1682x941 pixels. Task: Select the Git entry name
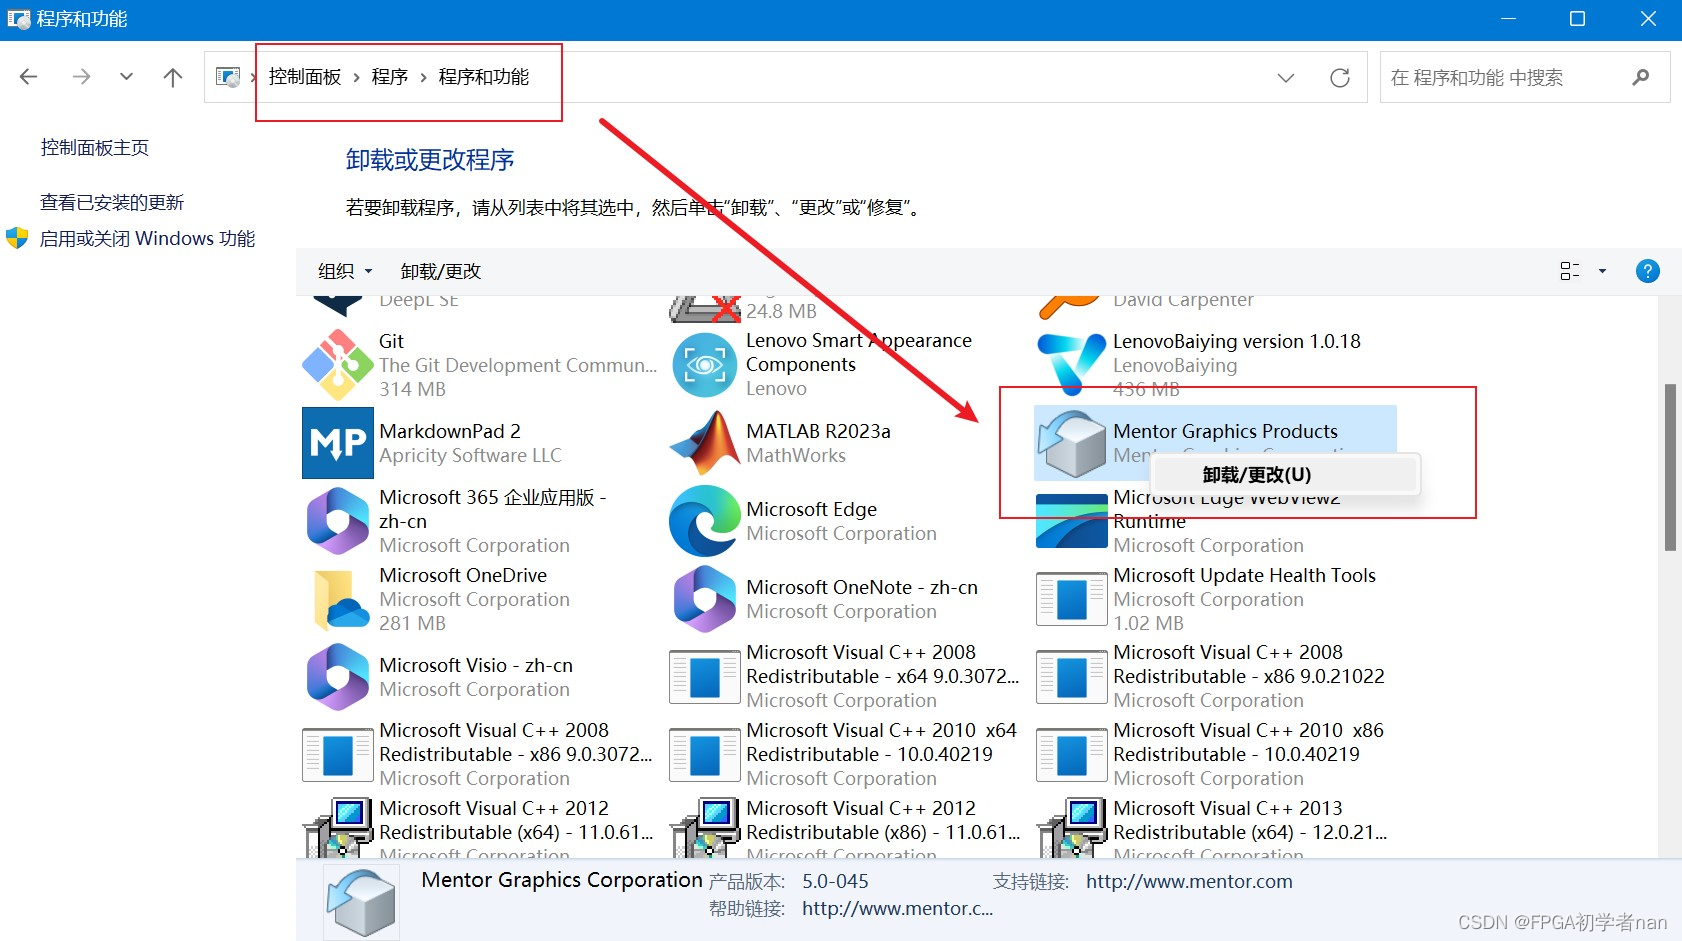point(391,341)
